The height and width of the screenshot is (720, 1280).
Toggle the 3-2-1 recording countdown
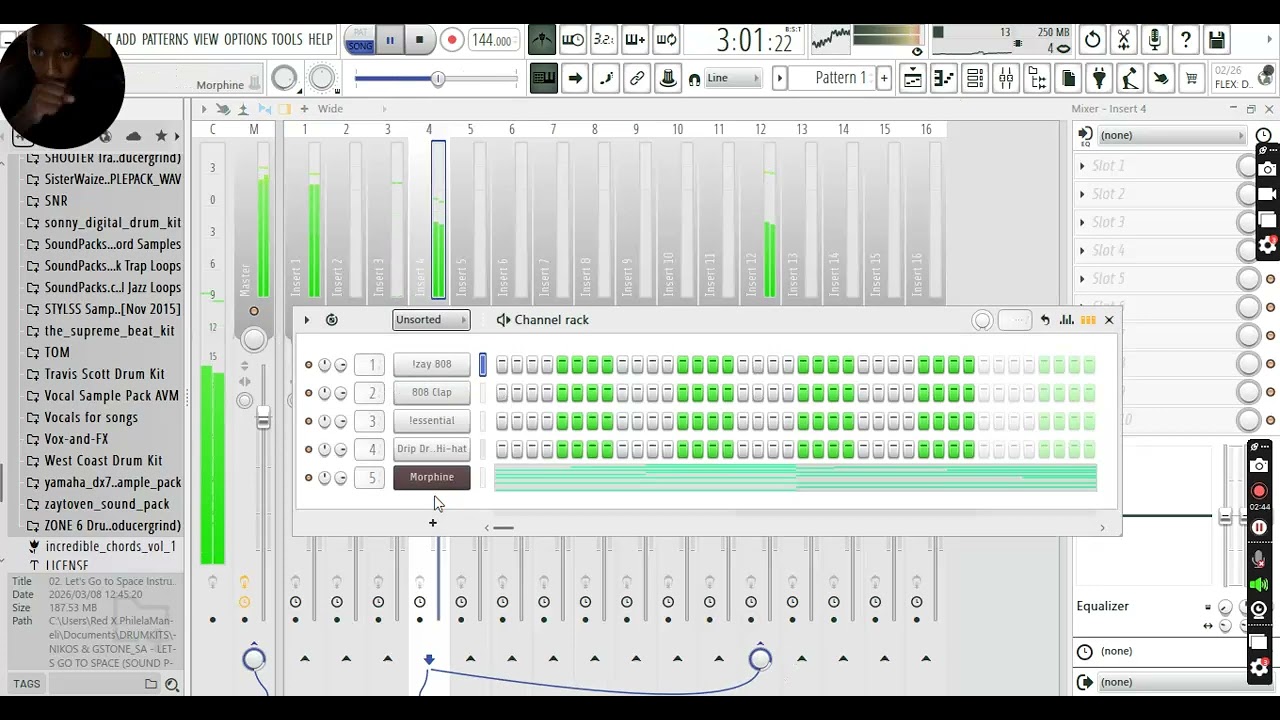point(604,40)
